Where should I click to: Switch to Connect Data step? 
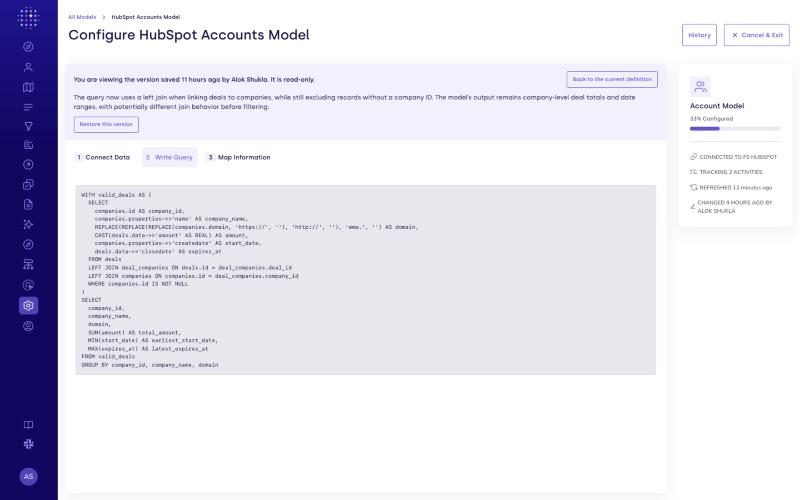pos(102,157)
